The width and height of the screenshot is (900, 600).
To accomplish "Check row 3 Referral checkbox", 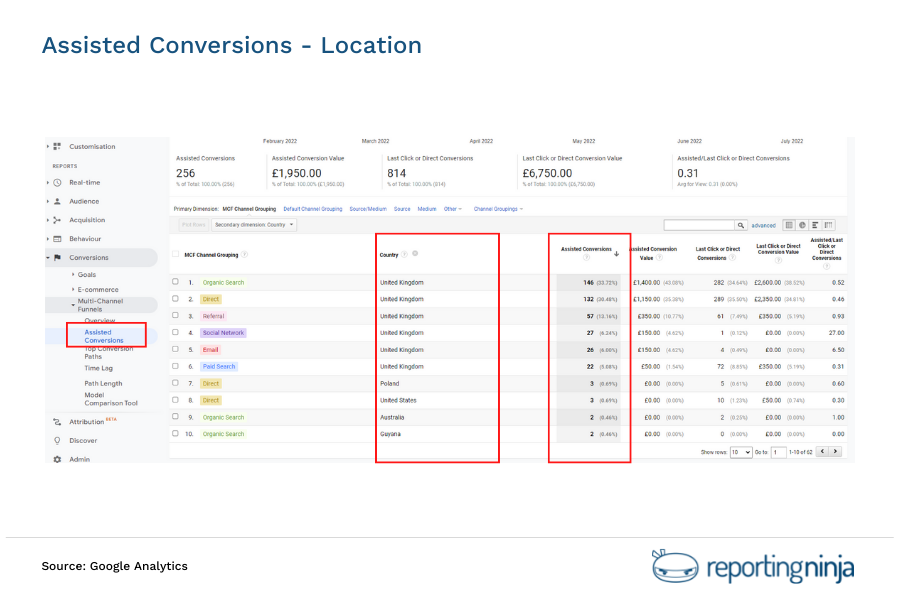I will click(176, 315).
